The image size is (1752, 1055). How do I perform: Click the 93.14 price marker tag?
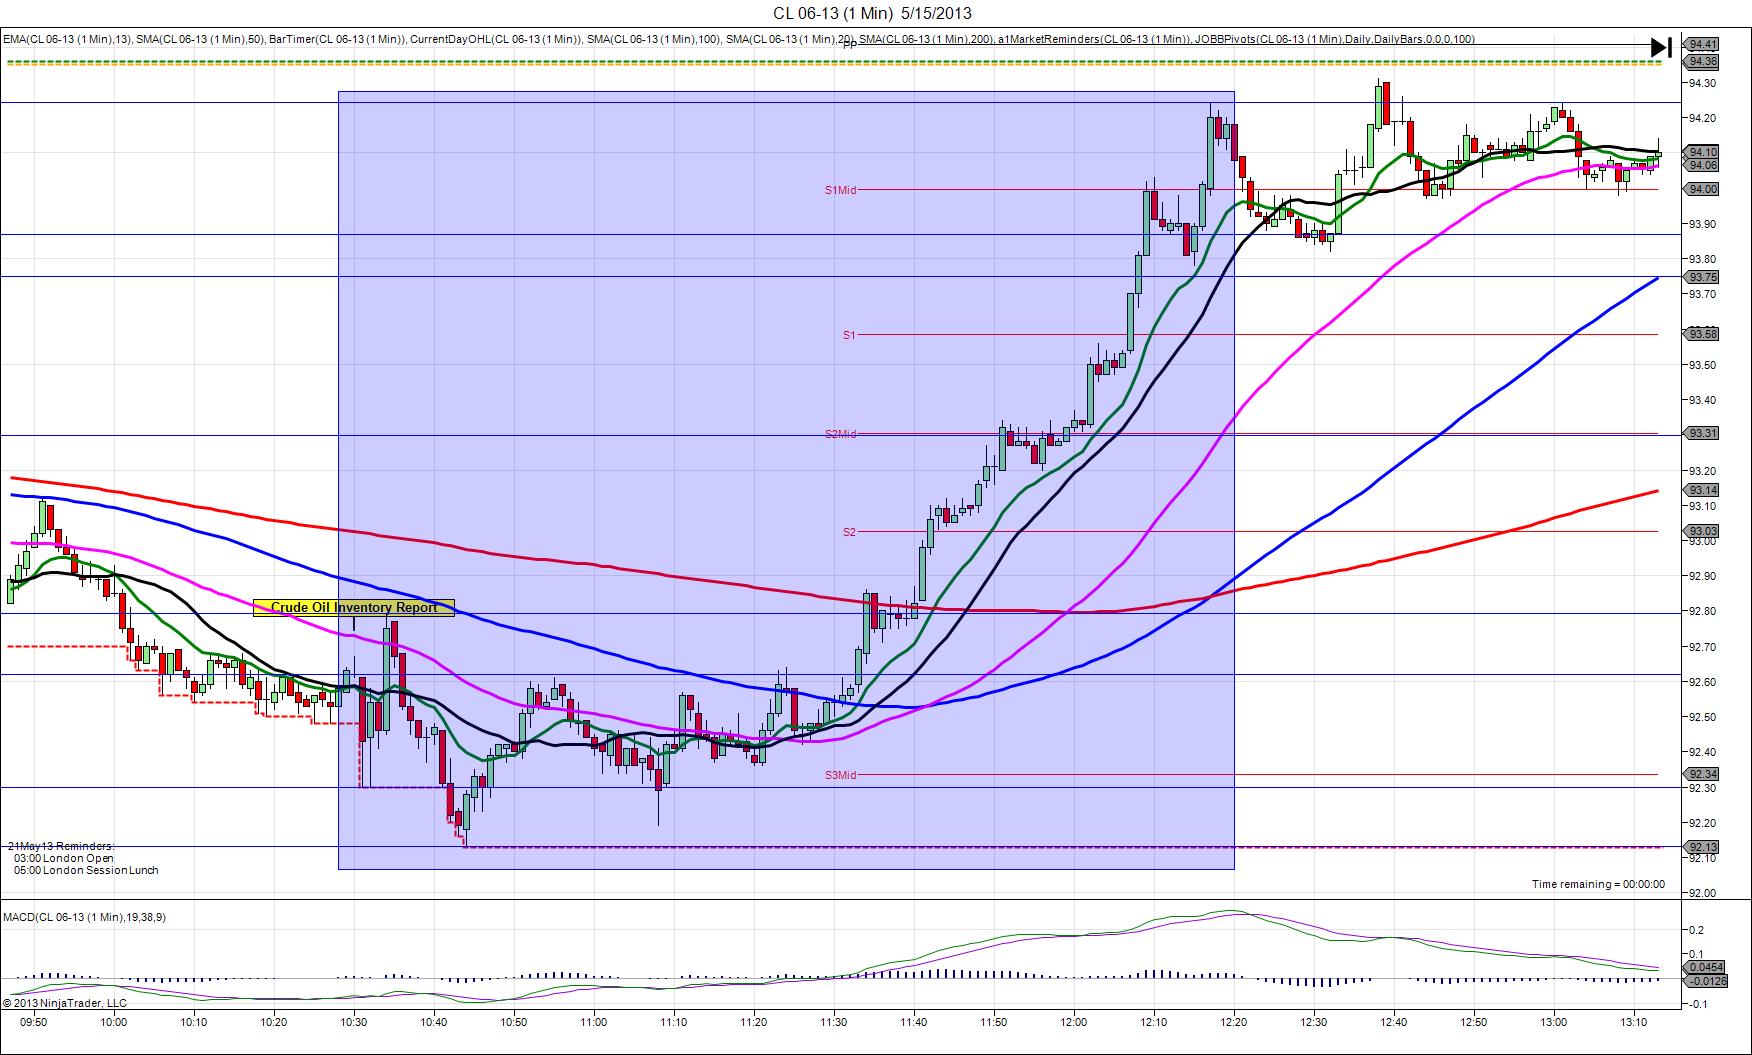[1702, 490]
